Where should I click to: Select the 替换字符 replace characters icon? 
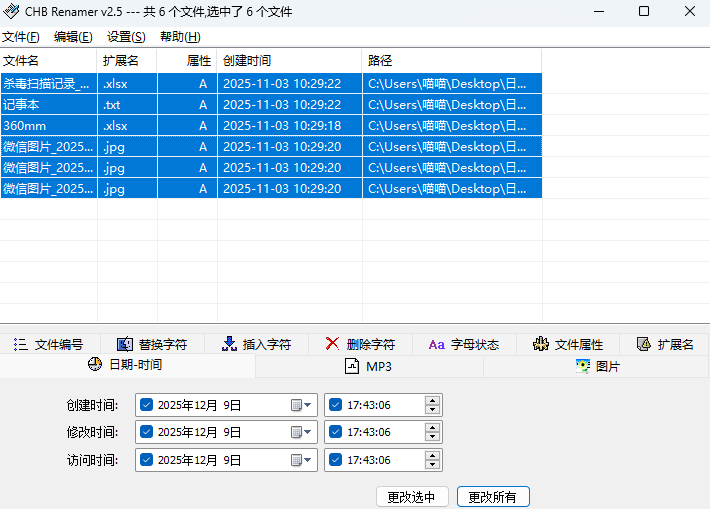pos(125,344)
